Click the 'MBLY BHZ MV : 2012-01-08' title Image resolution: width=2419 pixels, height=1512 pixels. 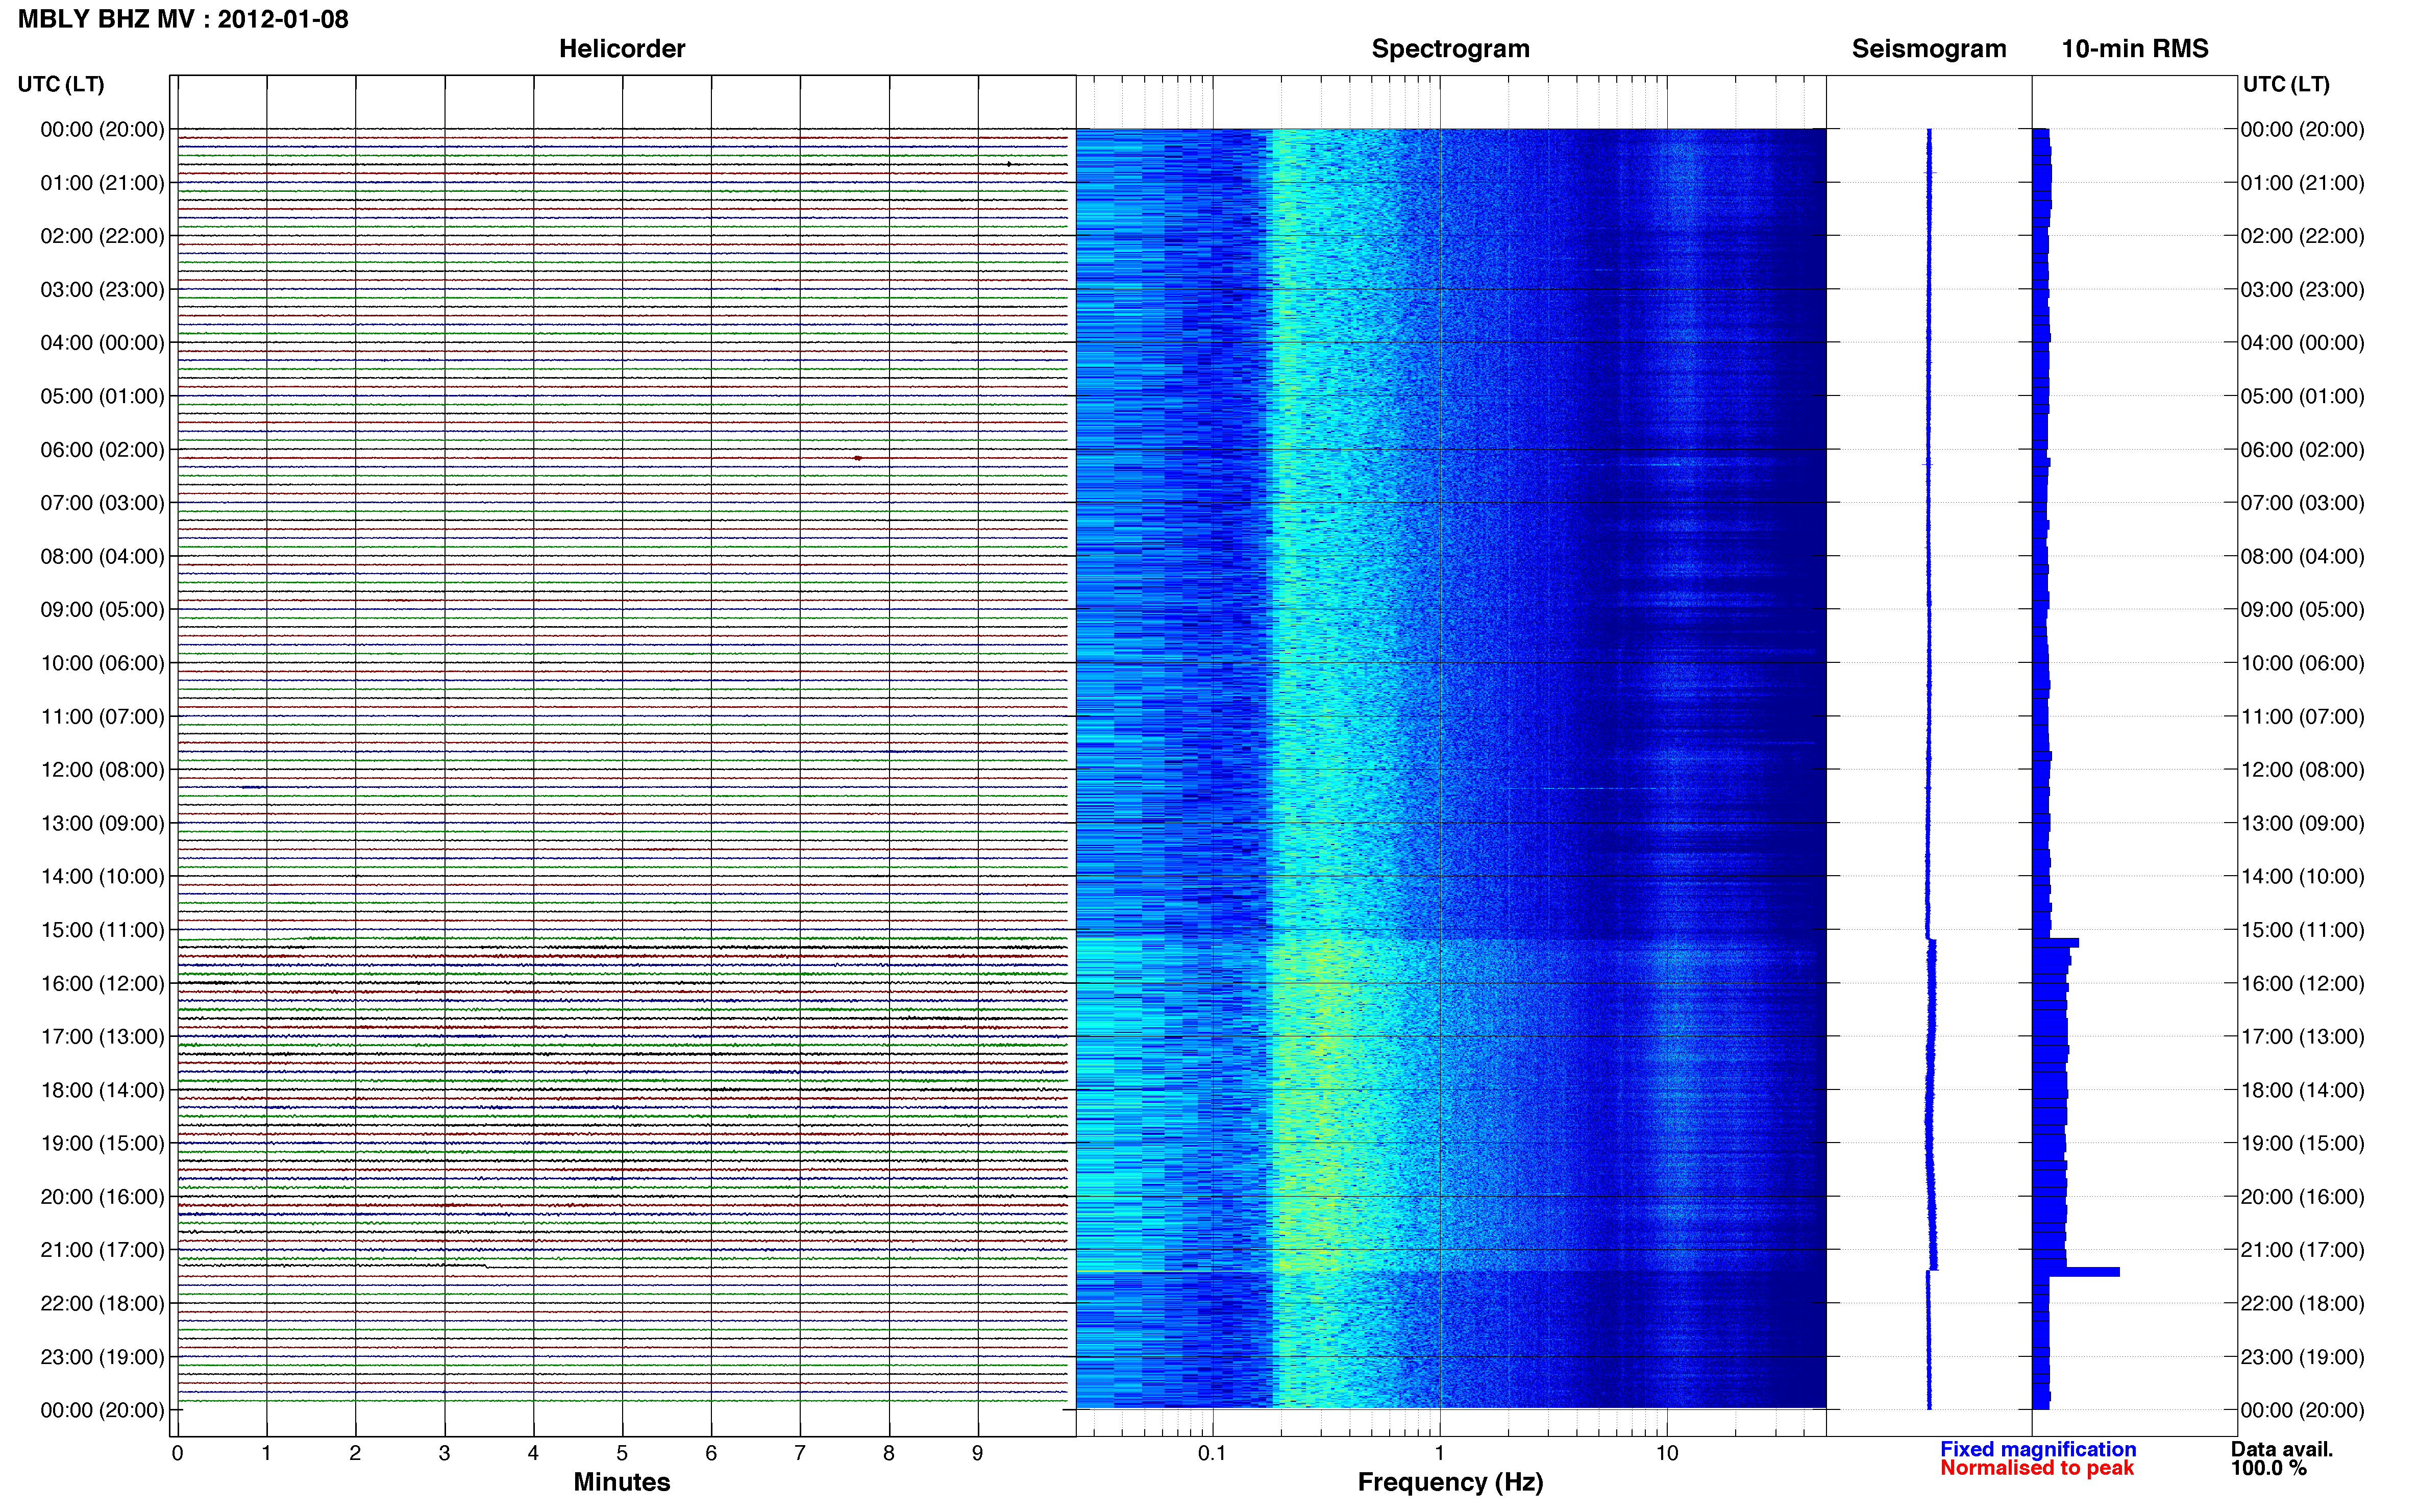click(x=183, y=19)
